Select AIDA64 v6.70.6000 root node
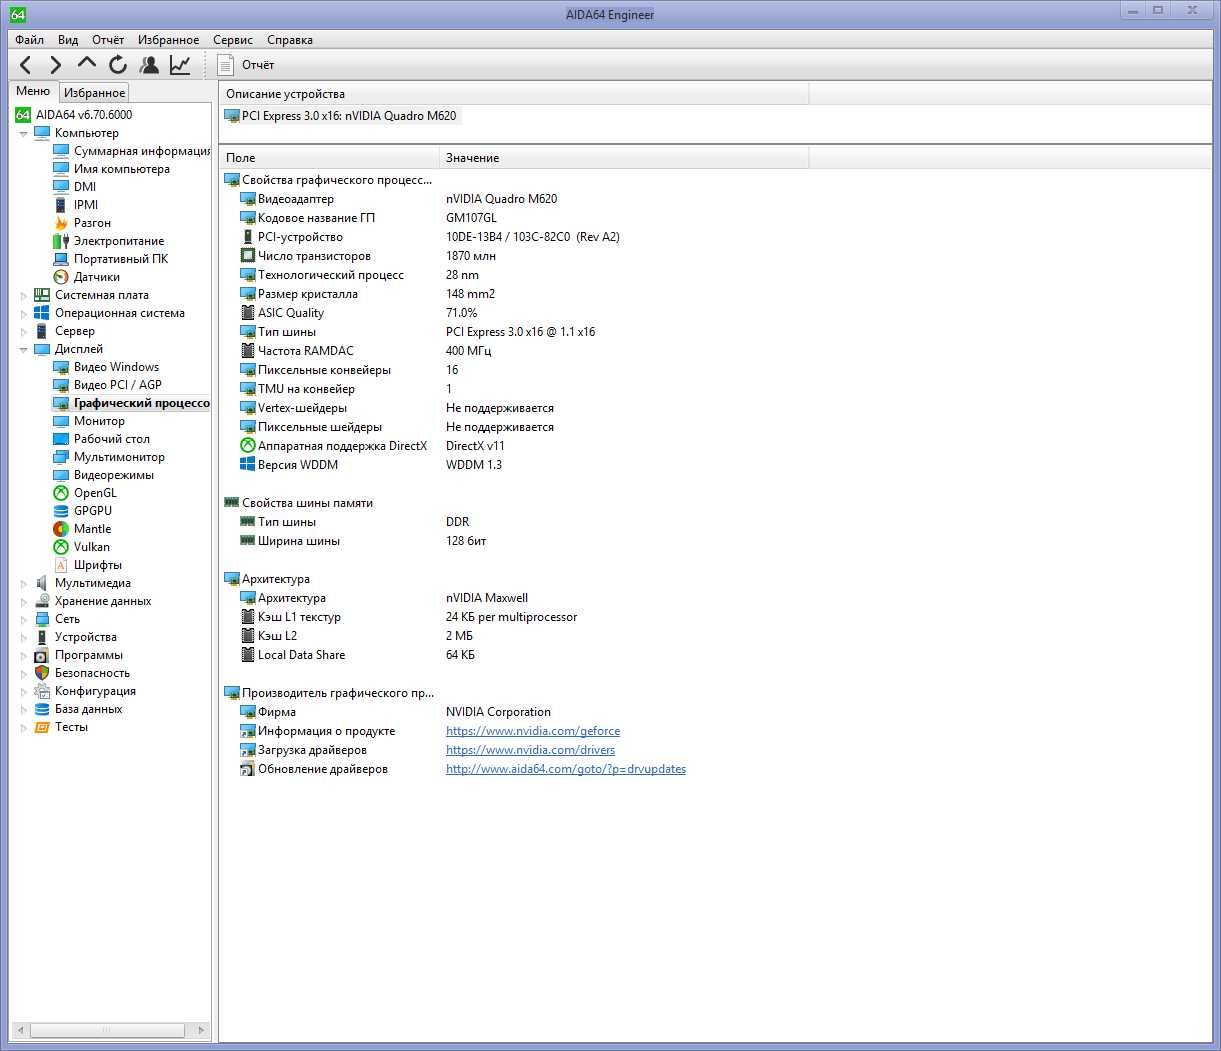 [73, 115]
